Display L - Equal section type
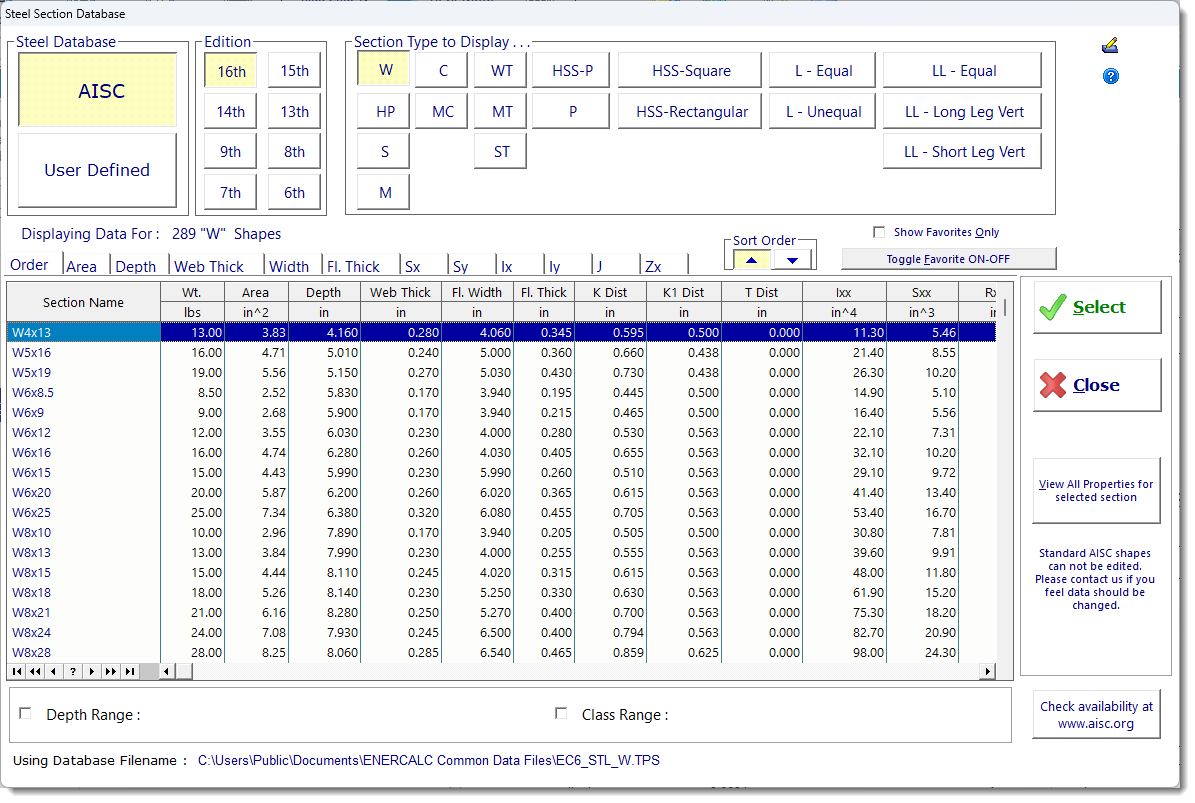Image resolution: width=1195 pixels, height=803 pixels. coord(822,71)
